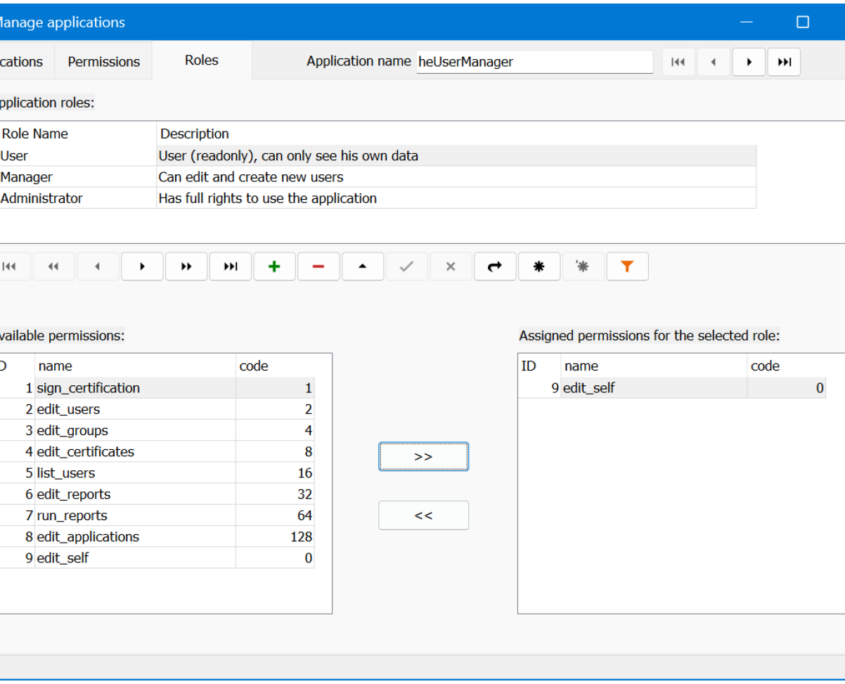
Task: Remove permission with the << button
Action: tap(424, 515)
